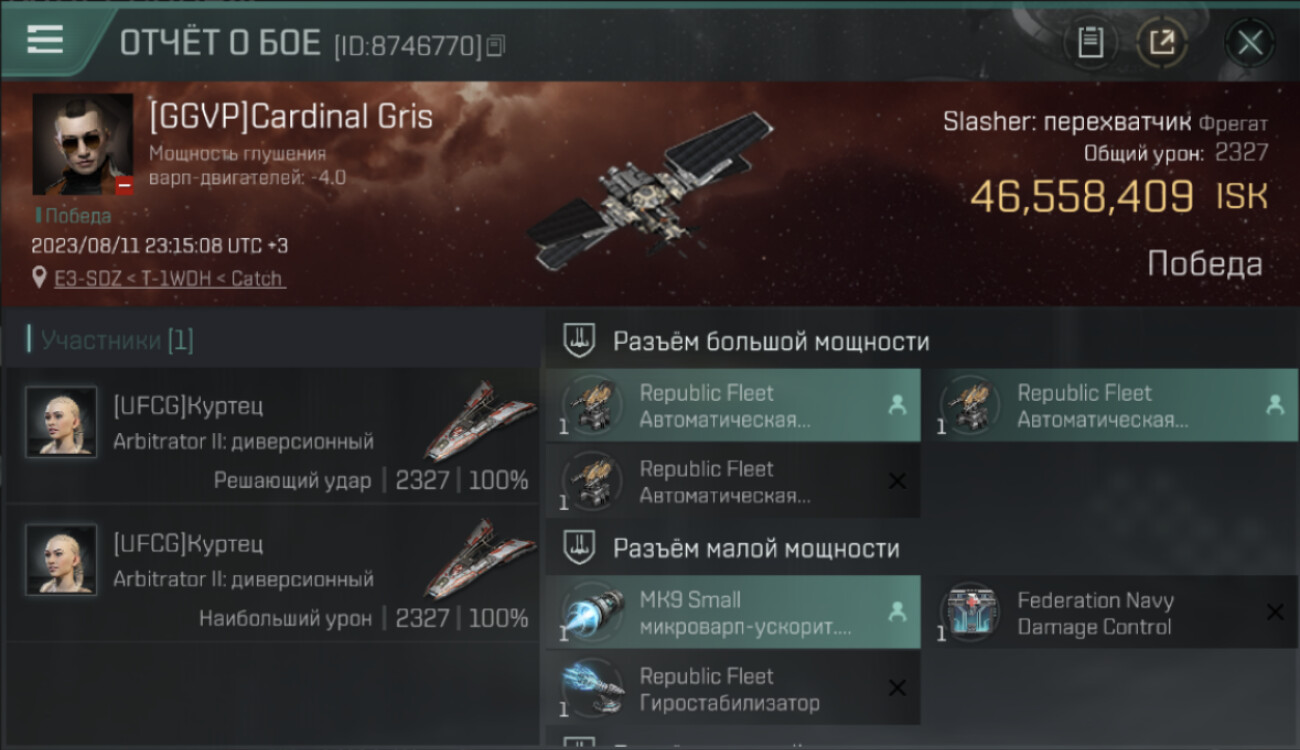1300x750 pixels.
Task: Click the 46,558,409 ISK value
Action: pos(1118,197)
